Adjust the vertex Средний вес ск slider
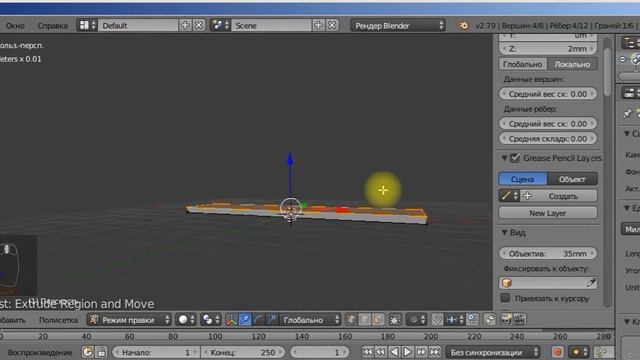Viewport: 640px width, 360px height. tap(548, 94)
